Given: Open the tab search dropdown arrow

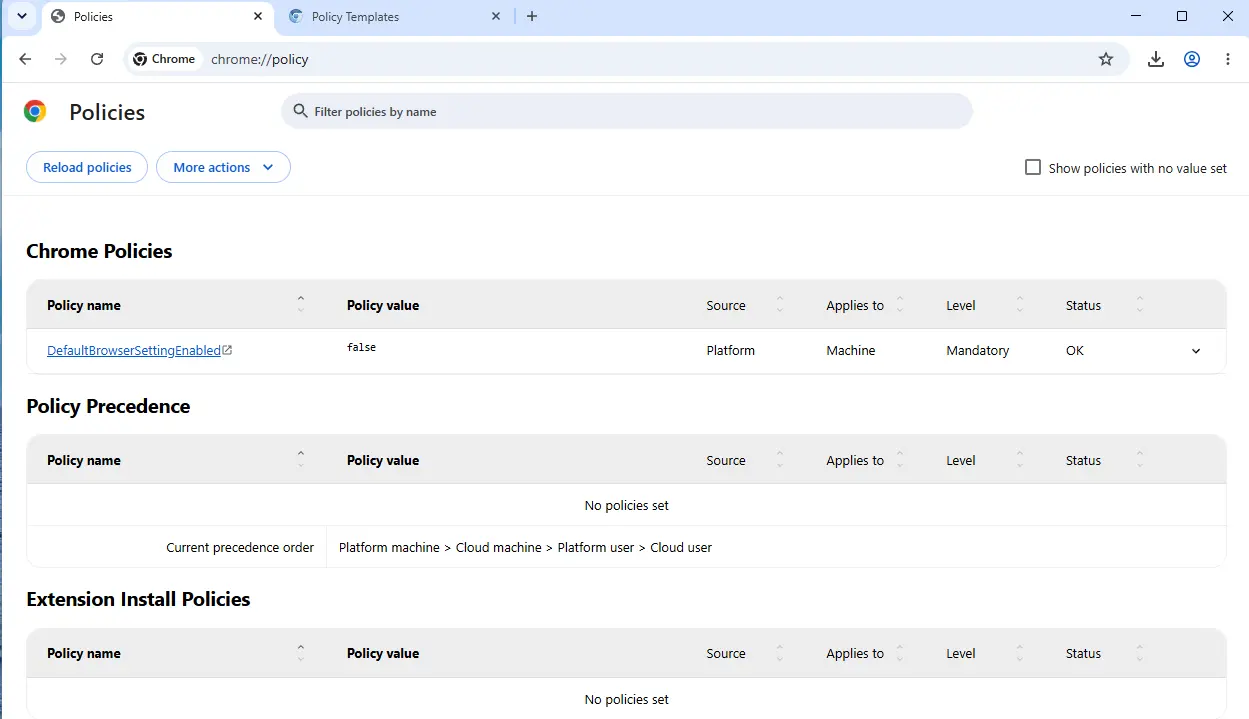Looking at the screenshot, I should [22, 16].
